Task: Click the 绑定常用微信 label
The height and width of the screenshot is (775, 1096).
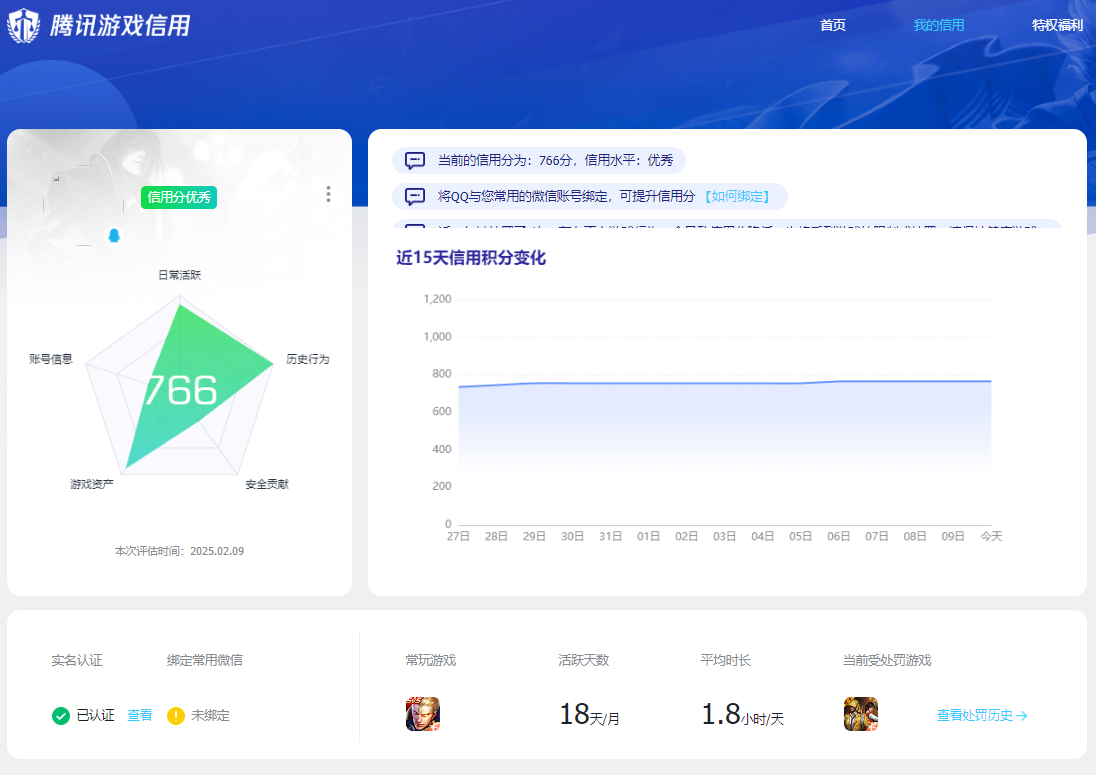Action: [205, 660]
